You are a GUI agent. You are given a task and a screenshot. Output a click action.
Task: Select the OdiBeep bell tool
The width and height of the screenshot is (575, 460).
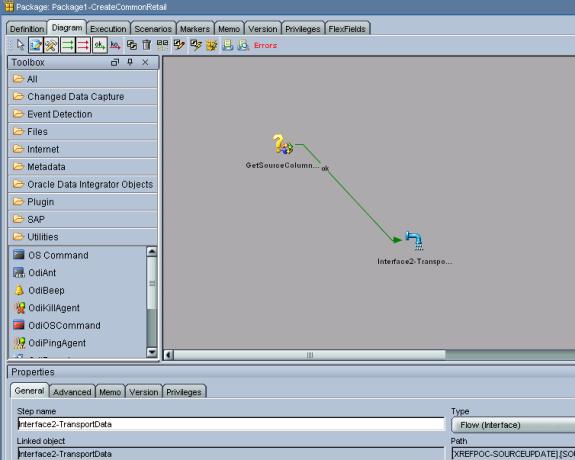coord(39,290)
